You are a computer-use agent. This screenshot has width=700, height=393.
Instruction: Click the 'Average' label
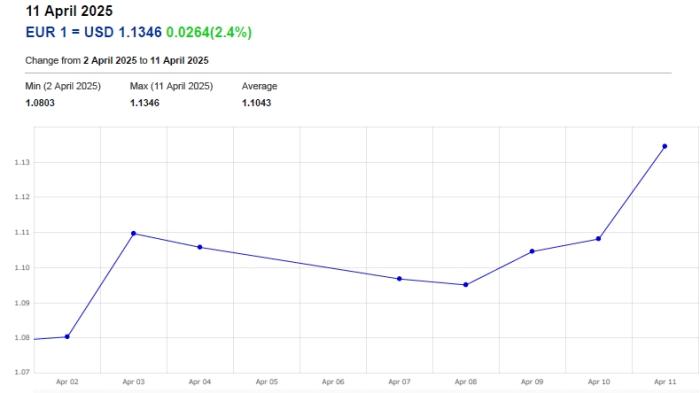[x=259, y=86]
